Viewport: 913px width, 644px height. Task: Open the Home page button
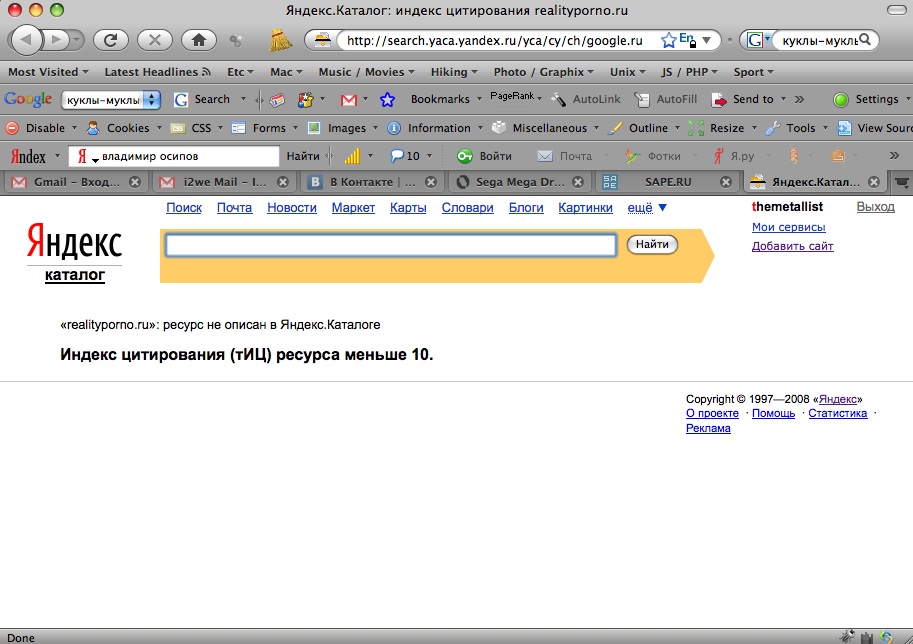point(199,40)
